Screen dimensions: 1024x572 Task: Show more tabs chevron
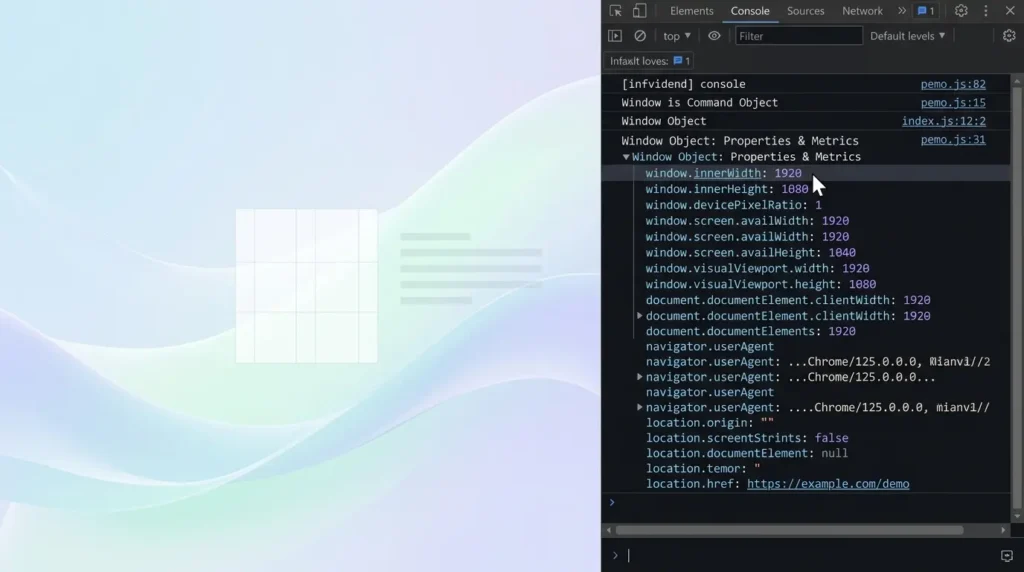point(902,11)
